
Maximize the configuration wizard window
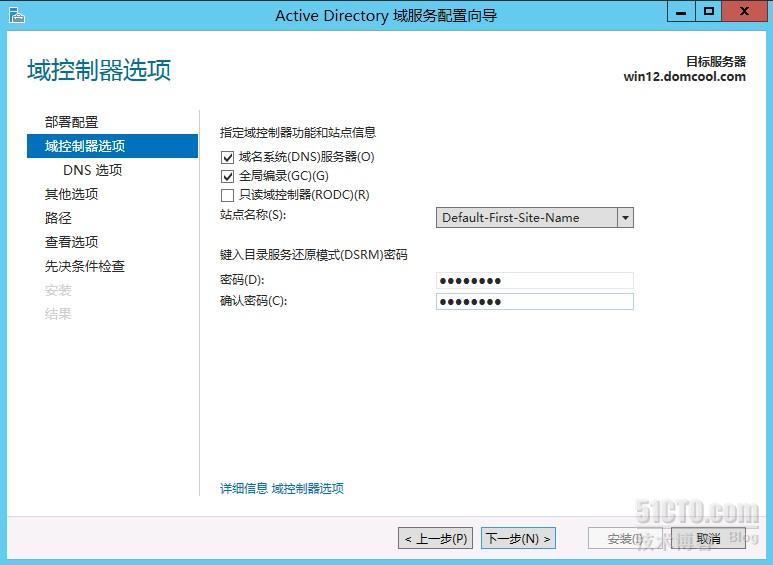(x=708, y=11)
